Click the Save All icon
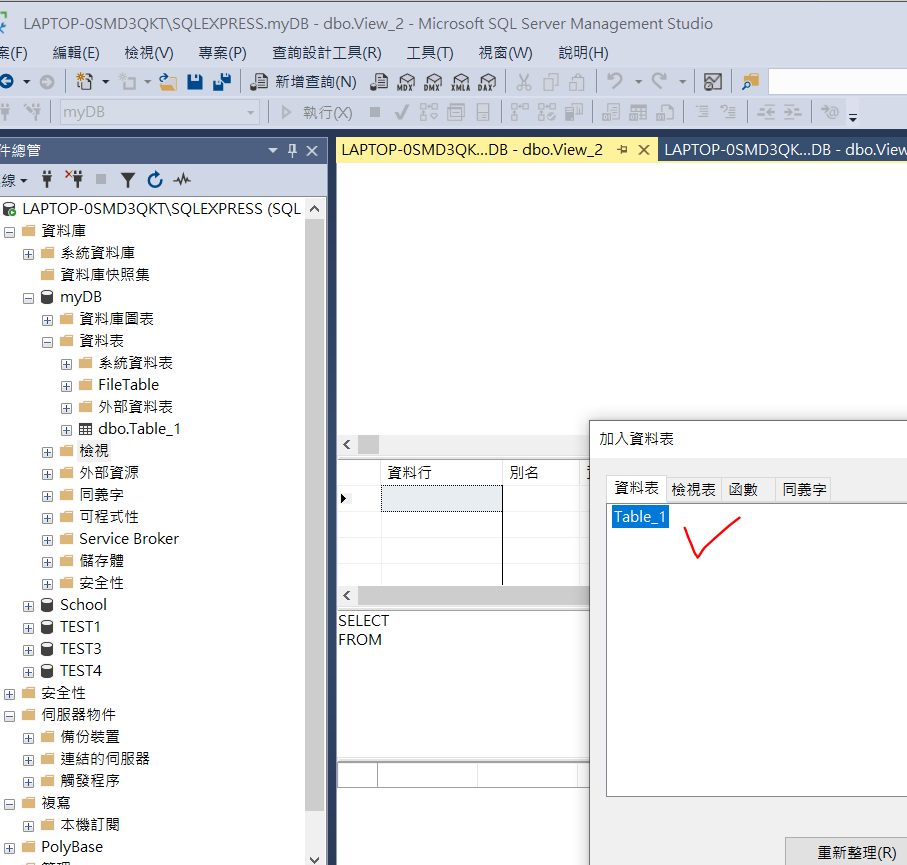Image resolution: width=907 pixels, height=865 pixels. (x=222, y=82)
